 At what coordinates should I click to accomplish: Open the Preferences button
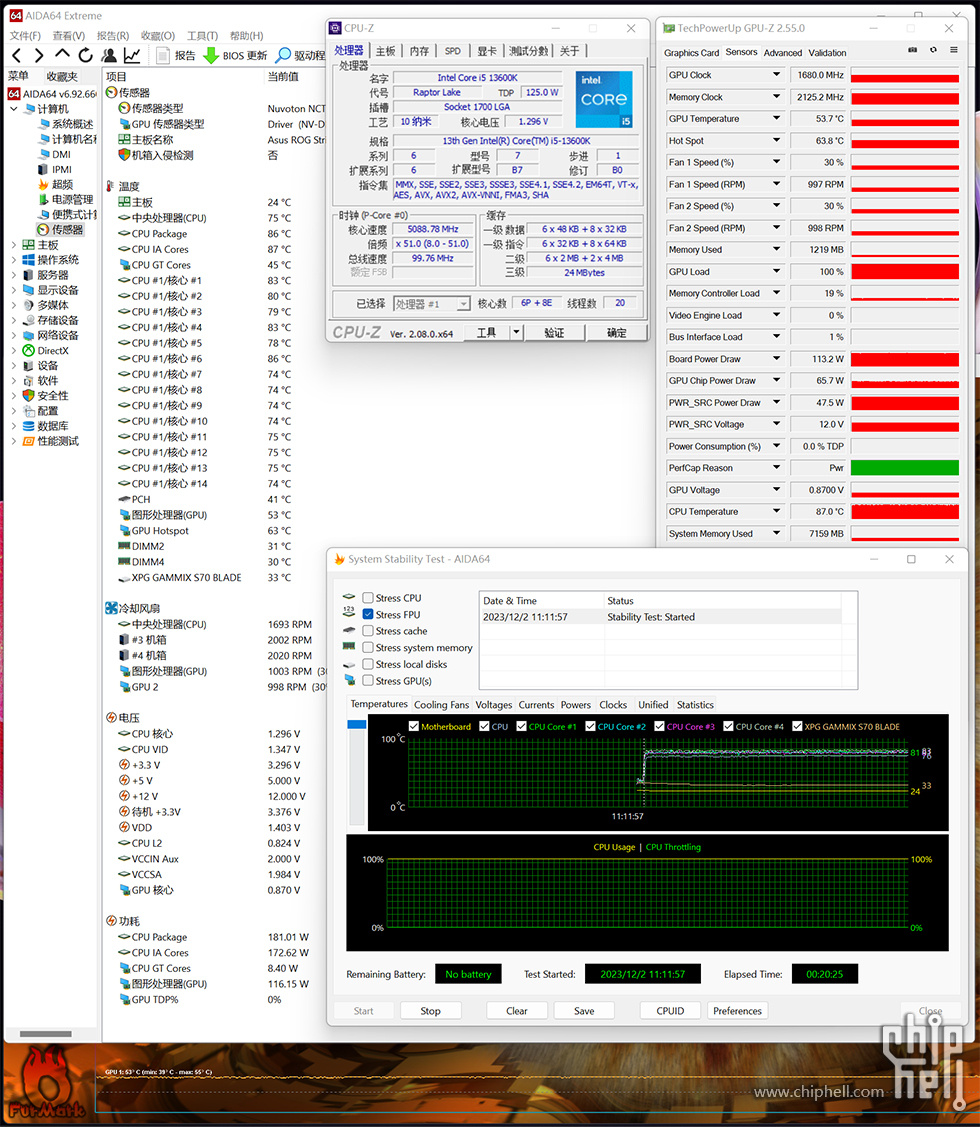pyautogui.click(x=737, y=1011)
